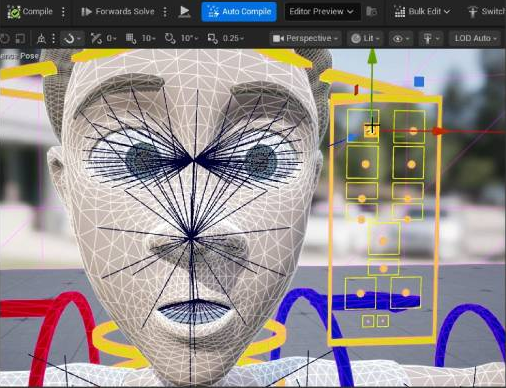Toggle rotation snapping icon

click(170, 38)
